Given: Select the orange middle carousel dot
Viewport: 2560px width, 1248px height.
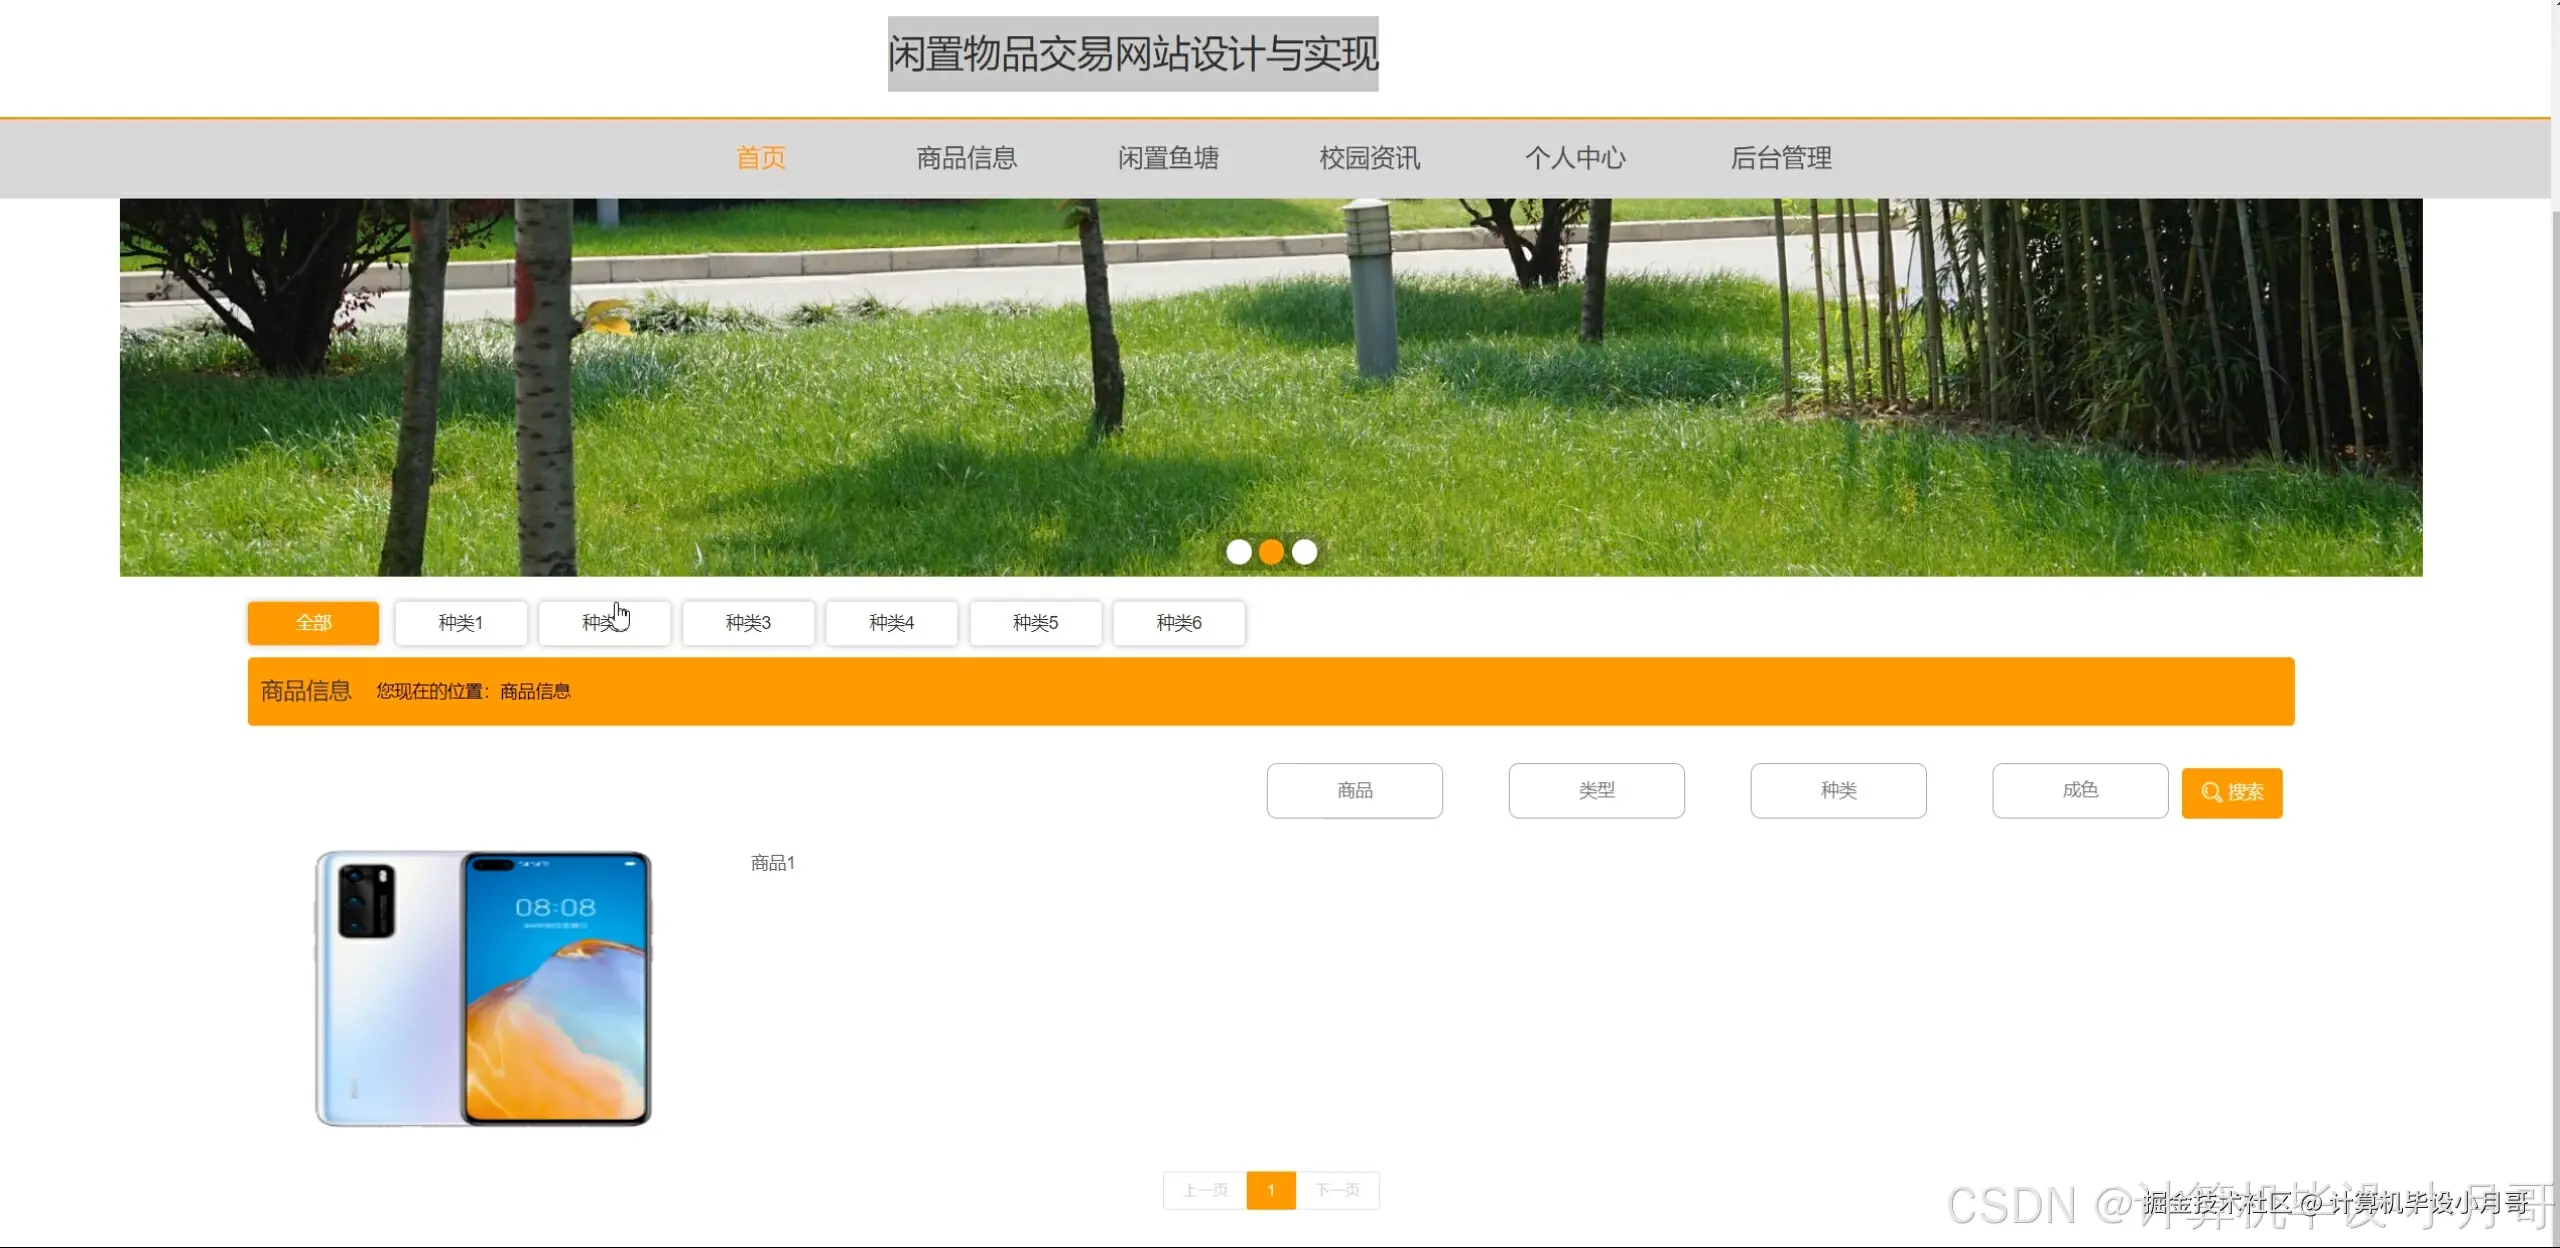Looking at the screenshot, I should point(1271,552).
